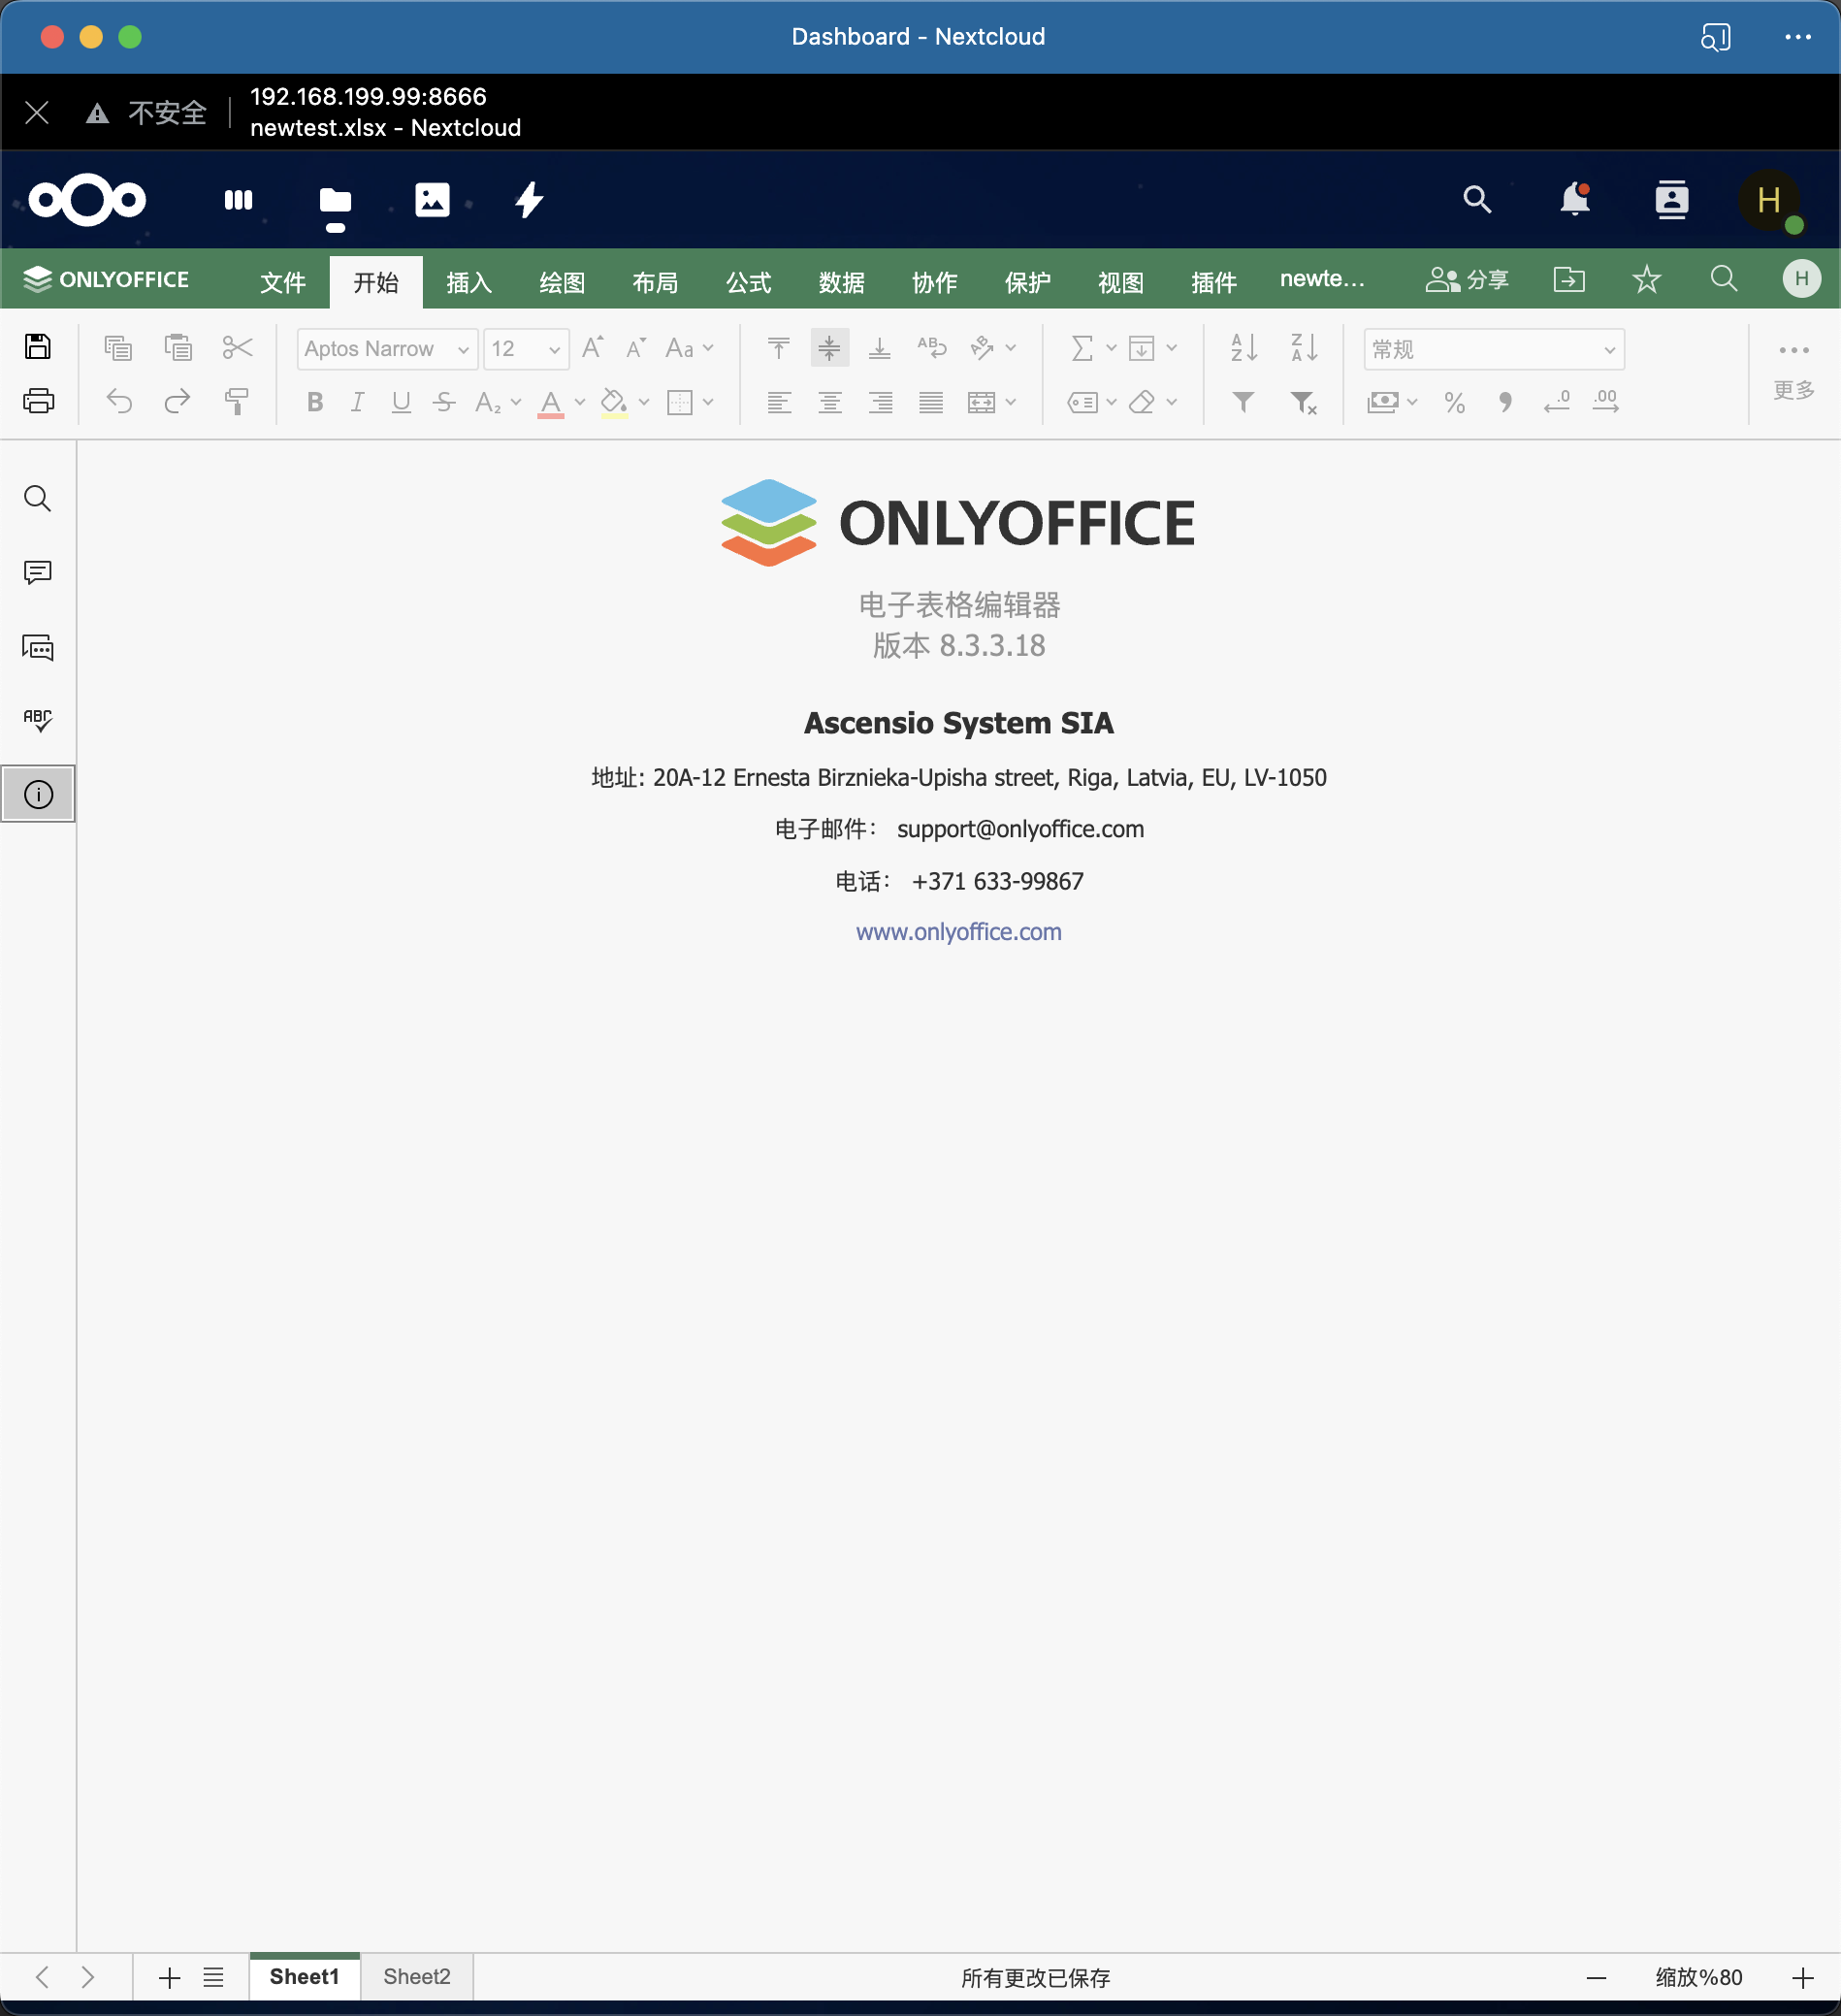Screen dimensions: 1841x2016
Task: Click the 分享 share button
Action: 1467,279
